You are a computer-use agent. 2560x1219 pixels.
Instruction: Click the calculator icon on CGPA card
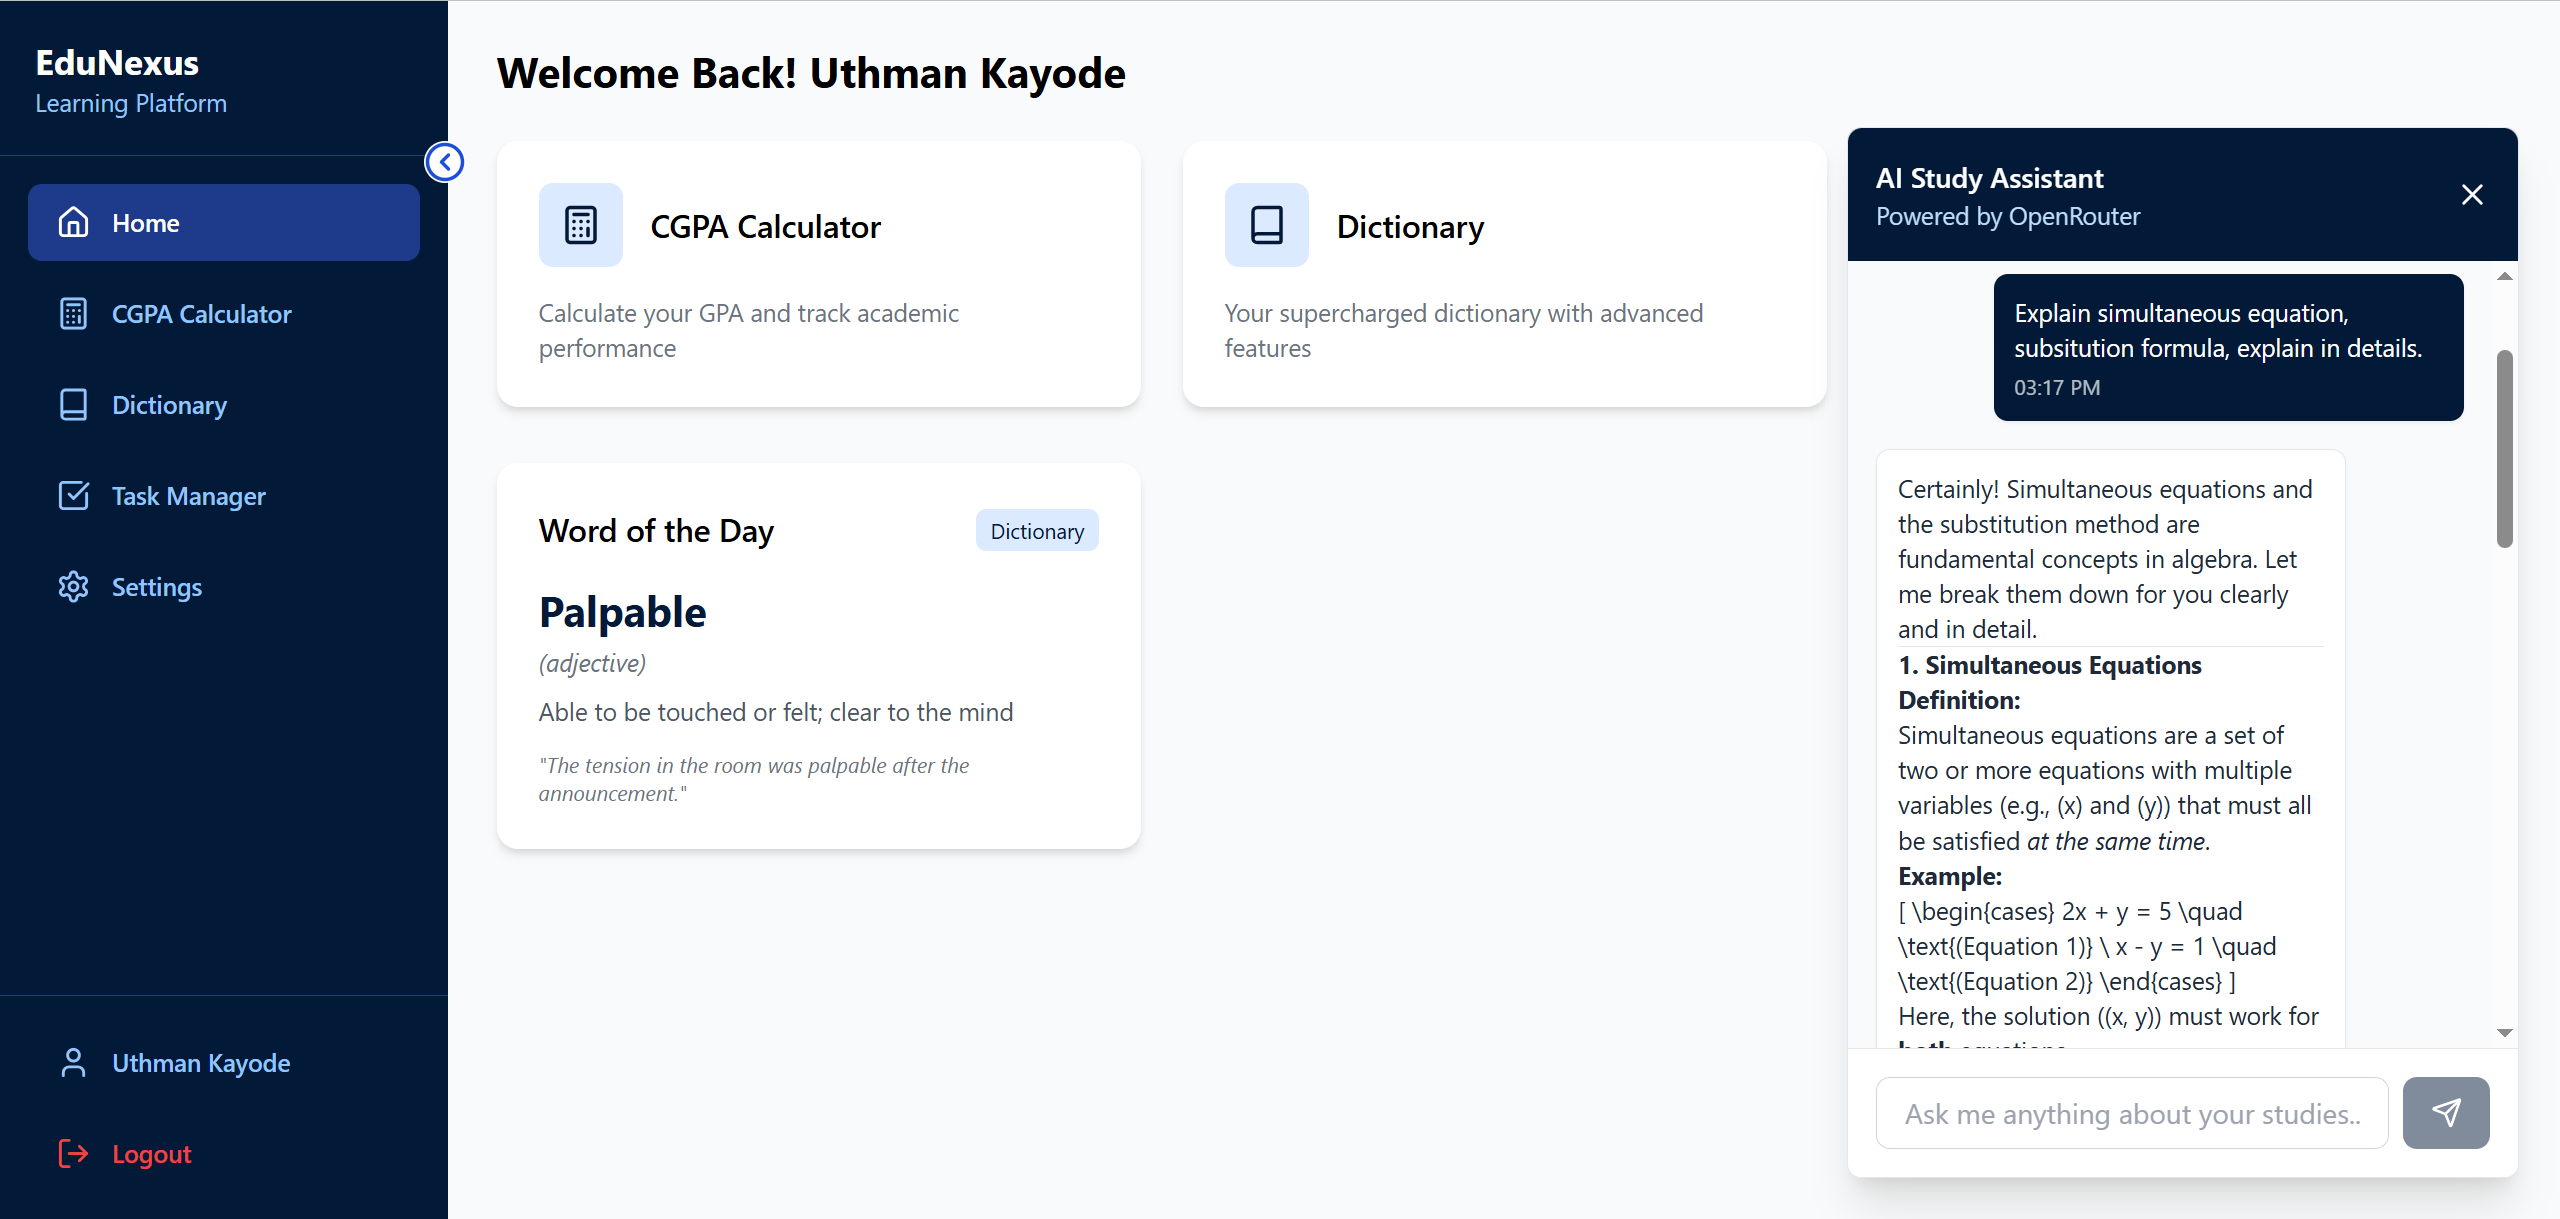coord(580,225)
